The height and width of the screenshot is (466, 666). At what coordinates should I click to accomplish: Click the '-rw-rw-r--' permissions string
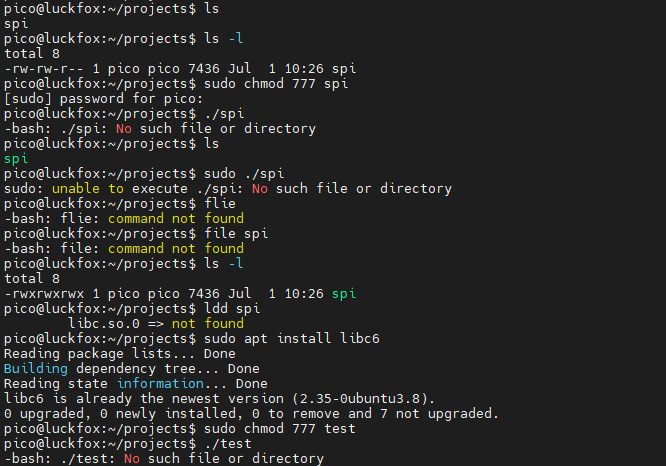pos(44,69)
